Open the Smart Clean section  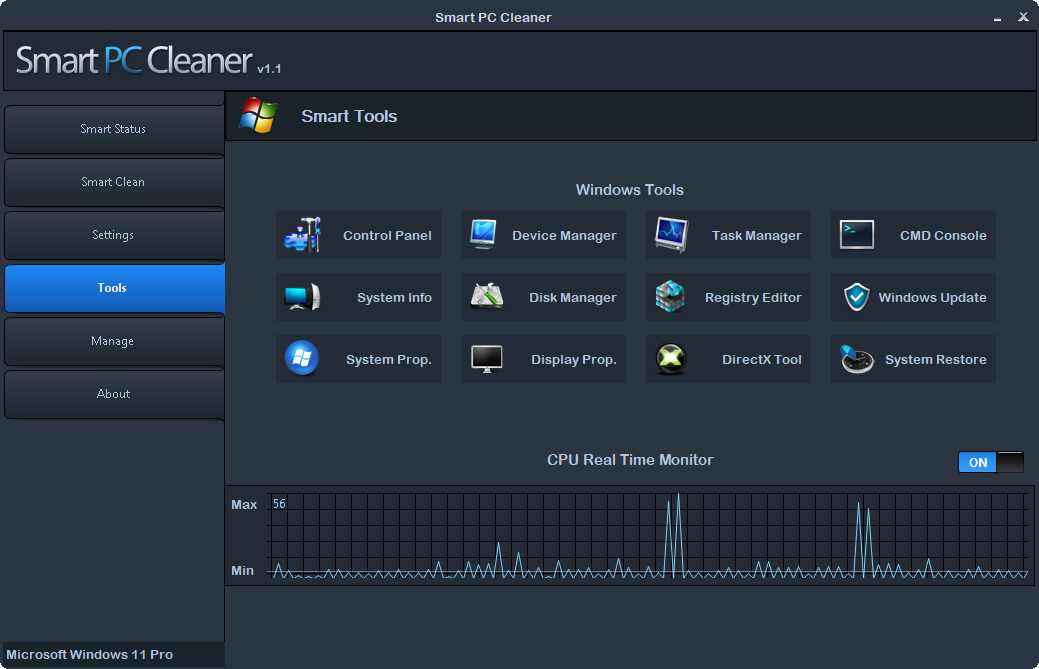tap(114, 182)
